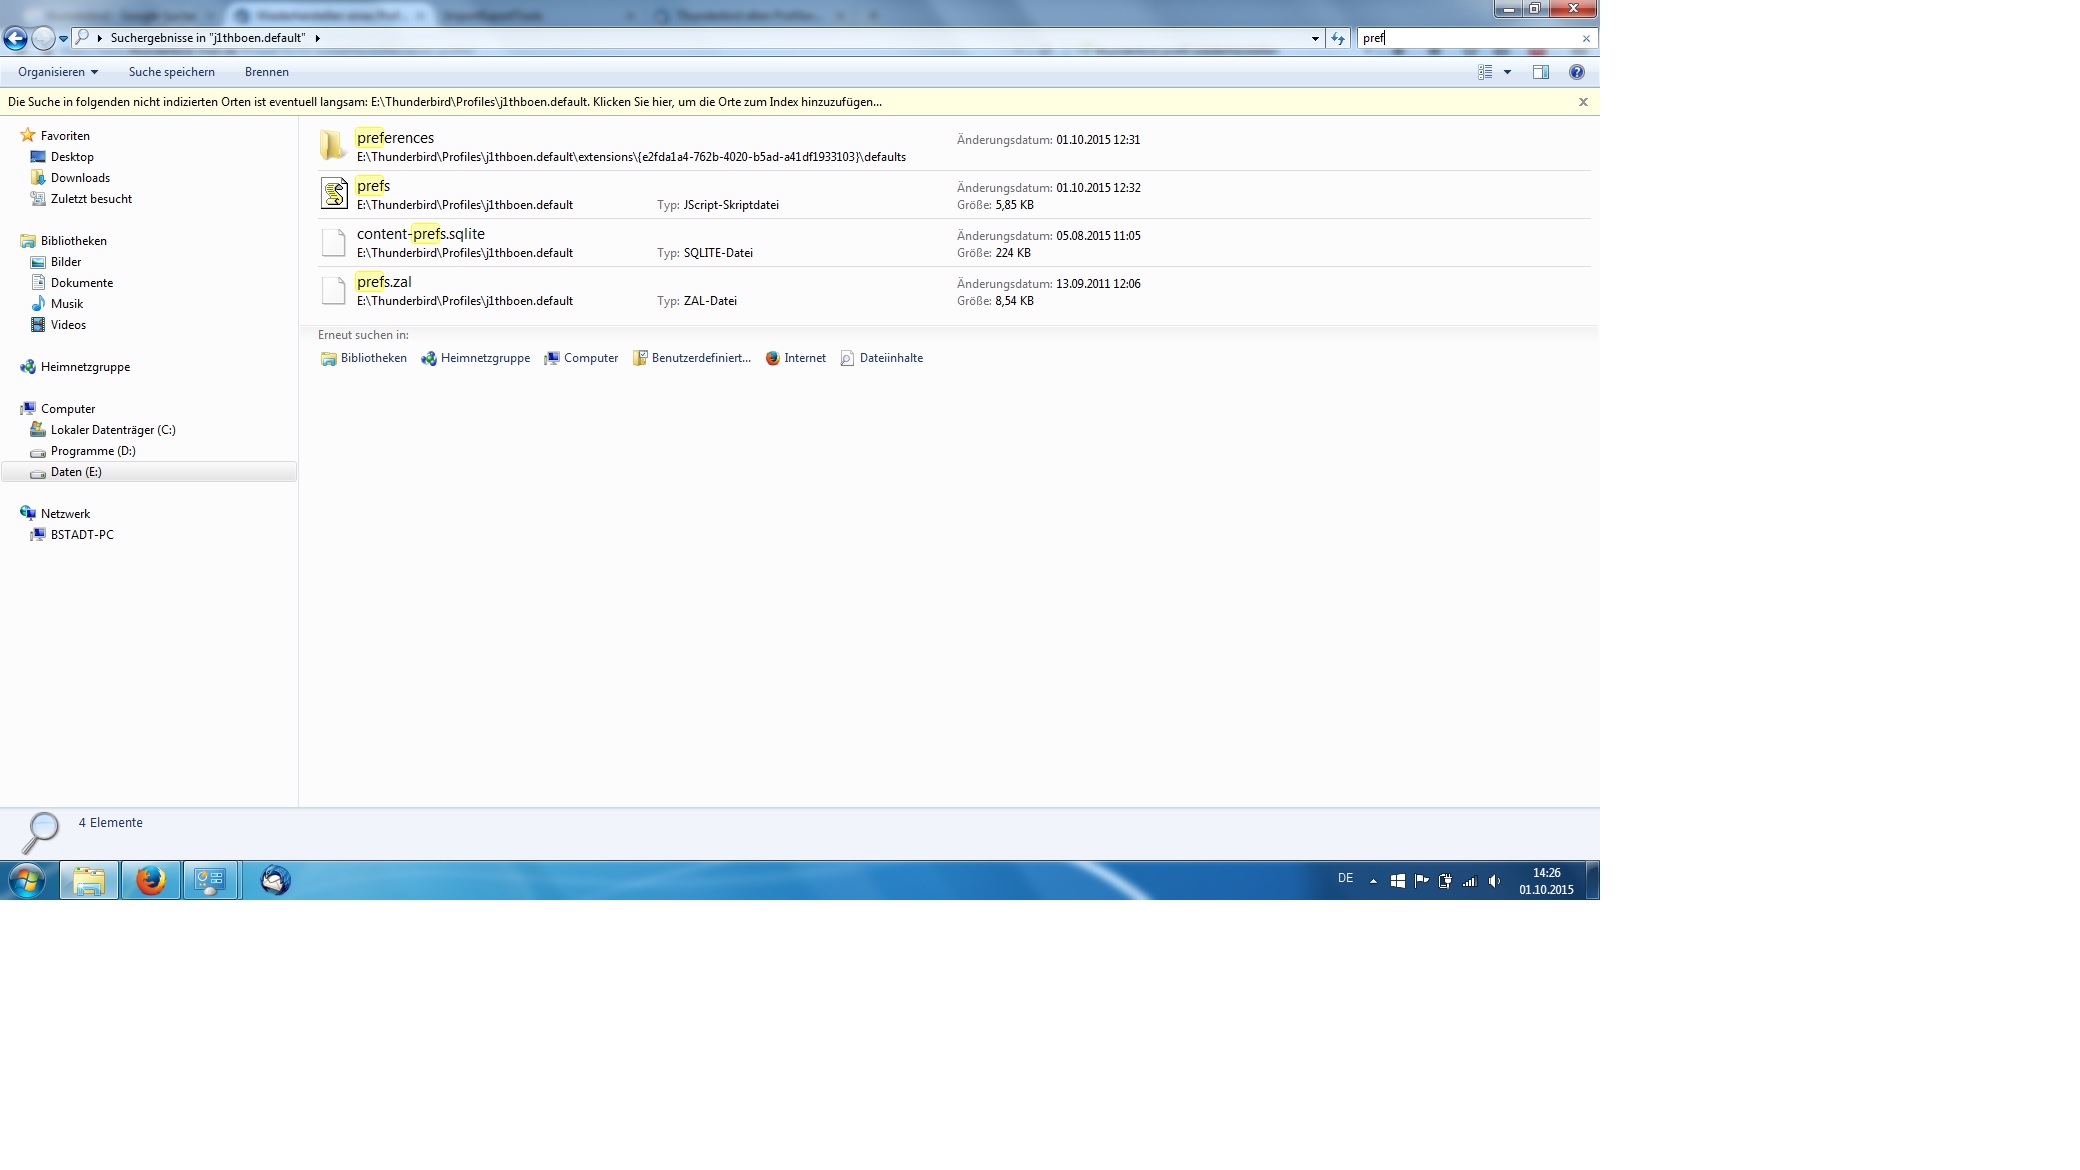Dismiss the yellow information bar

[1583, 102]
